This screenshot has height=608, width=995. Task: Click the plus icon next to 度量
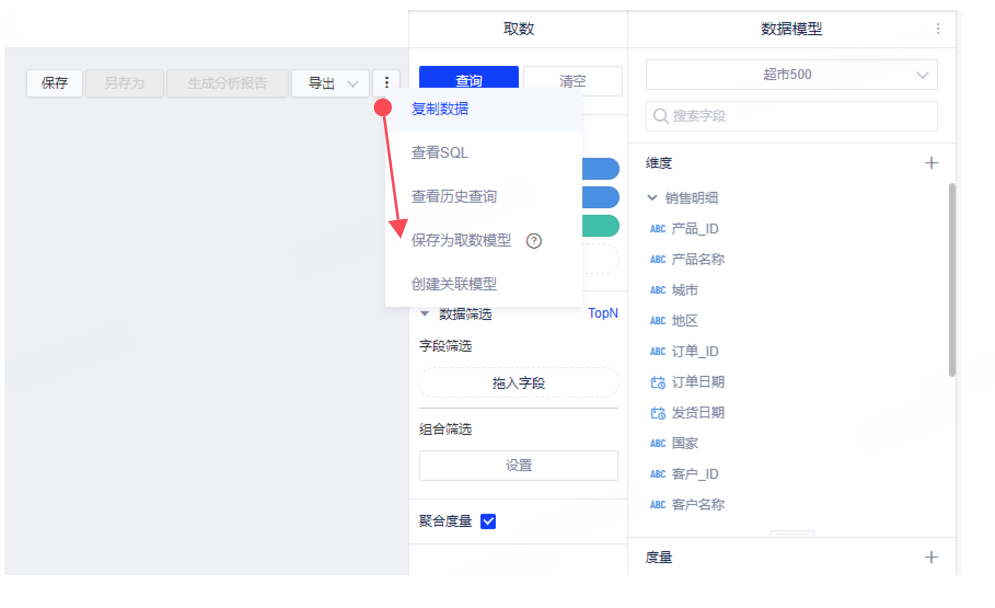(x=931, y=557)
